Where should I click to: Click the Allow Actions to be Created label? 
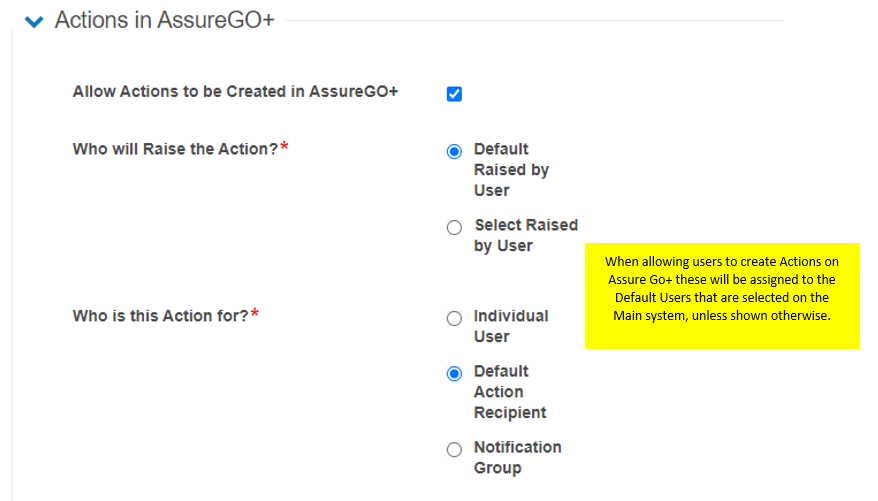point(235,92)
